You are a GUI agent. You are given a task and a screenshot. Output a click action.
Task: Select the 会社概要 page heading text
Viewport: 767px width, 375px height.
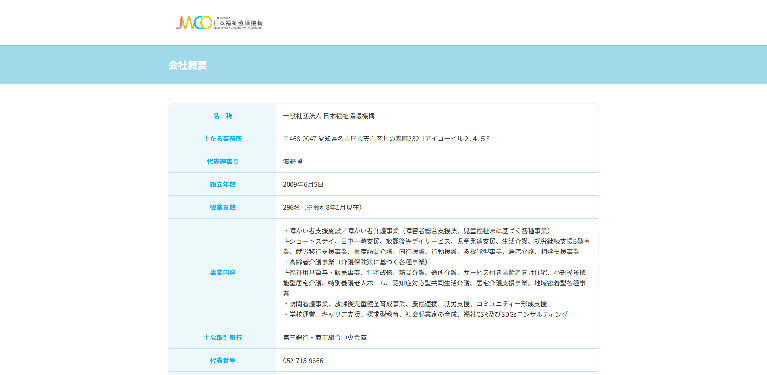pyautogui.click(x=188, y=66)
